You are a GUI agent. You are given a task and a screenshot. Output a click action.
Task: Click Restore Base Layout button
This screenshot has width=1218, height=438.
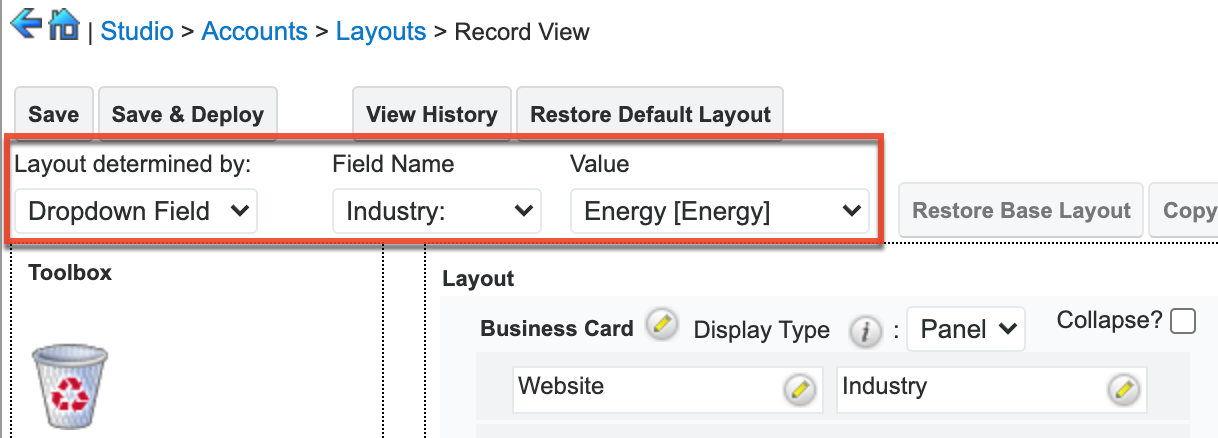point(1021,210)
